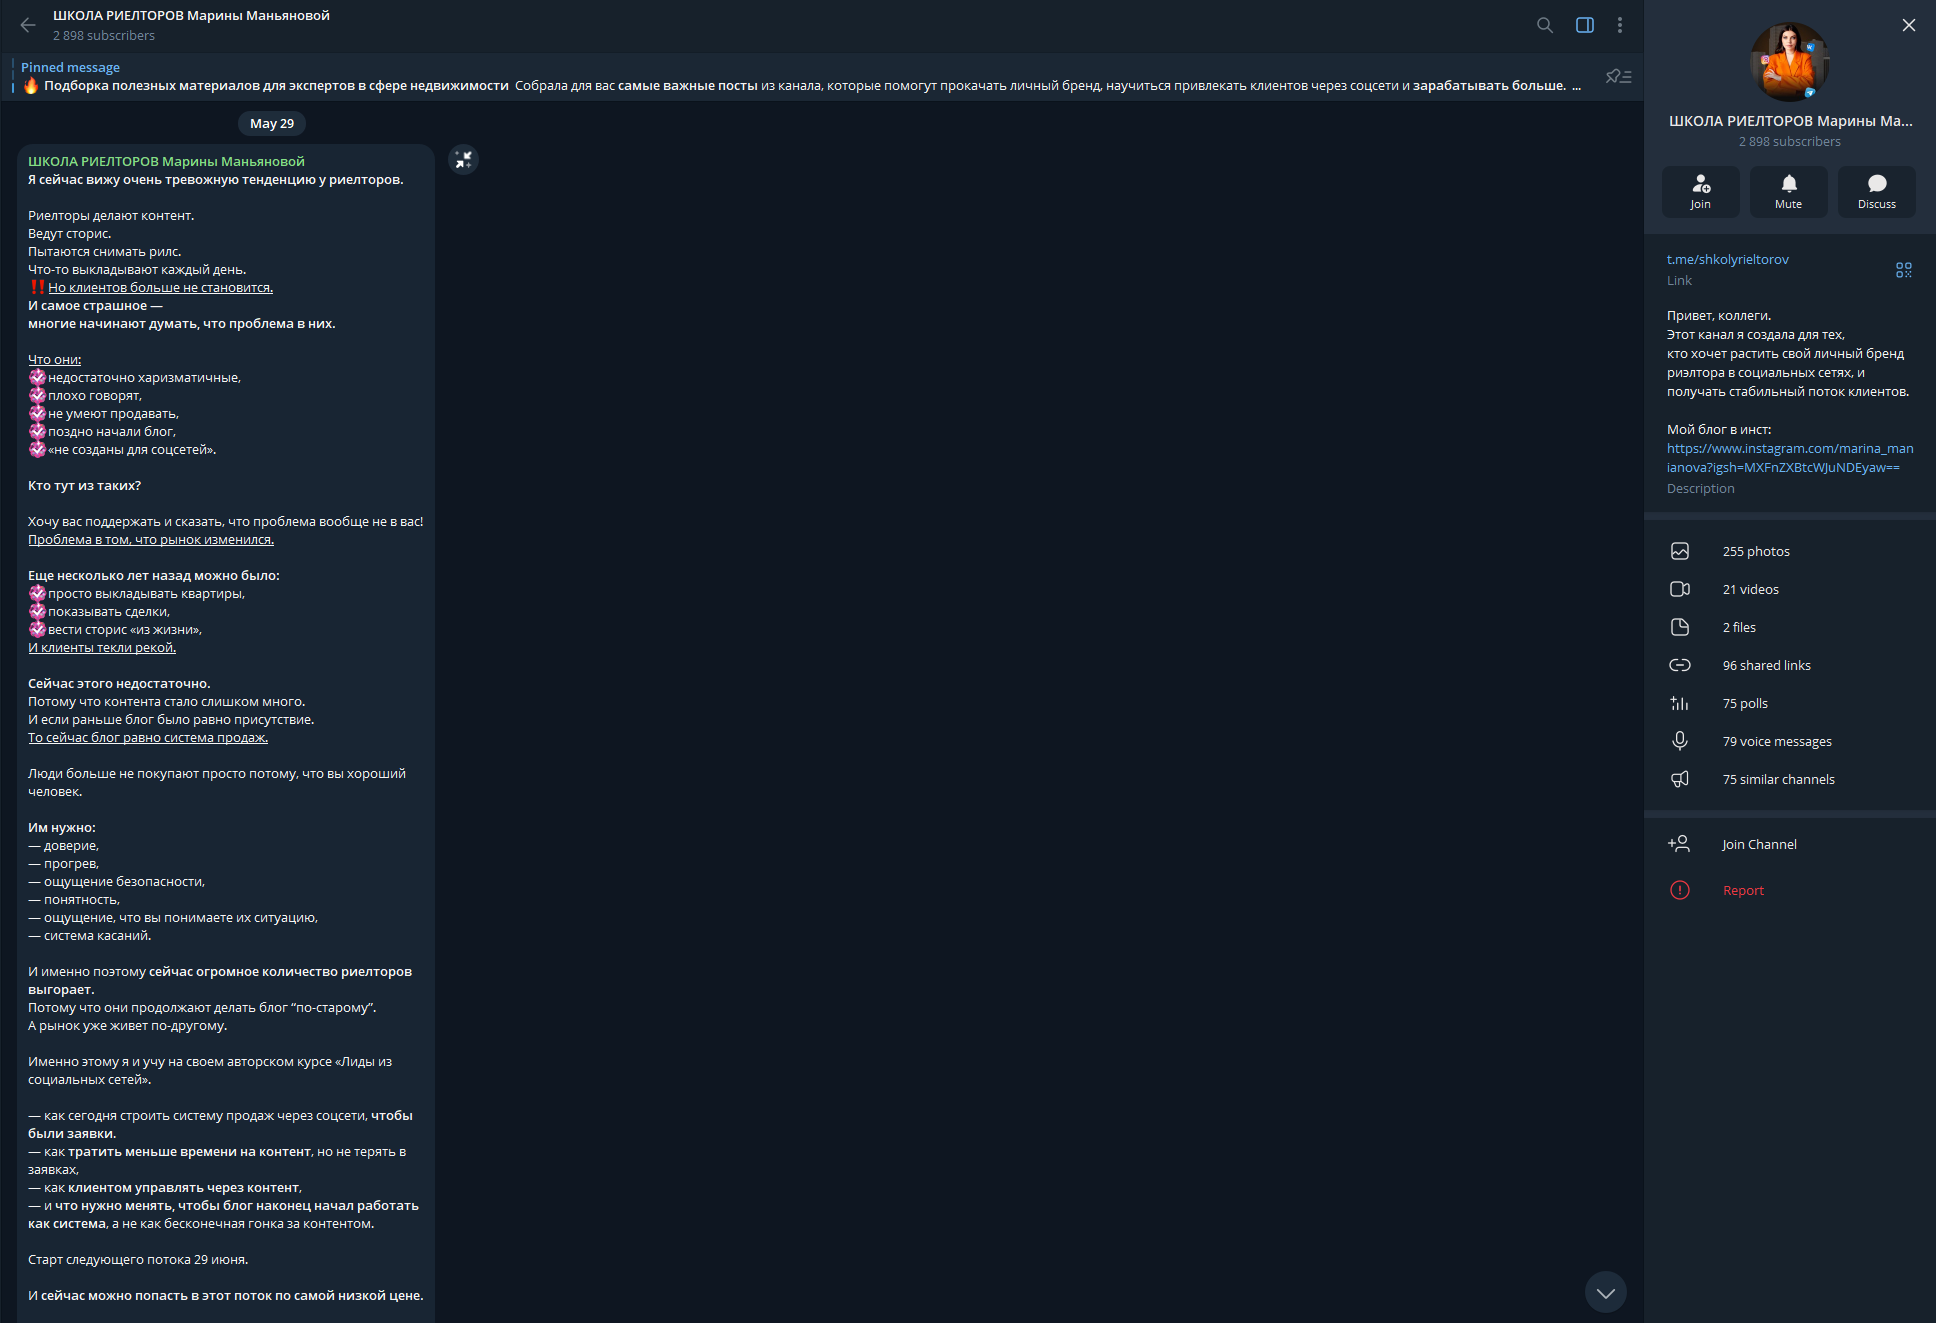The height and width of the screenshot is (1323, 1936).
Task: Open 75 similar channels
Action: pyautogui.click(x=1790, y=779)
